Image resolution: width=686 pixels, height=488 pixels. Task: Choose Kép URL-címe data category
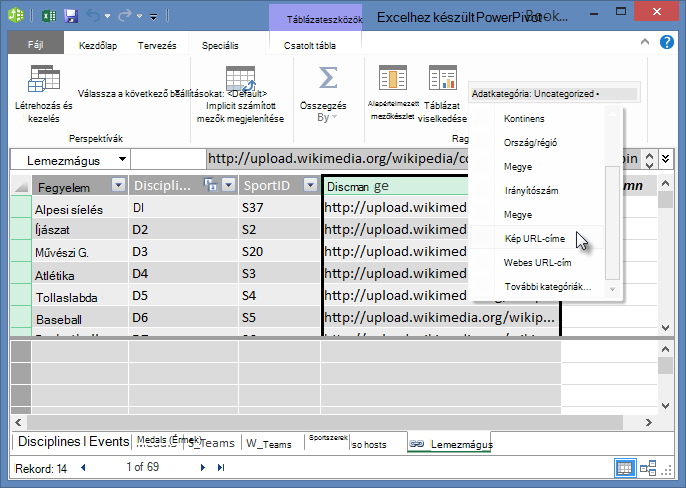(x=535, y=239)
